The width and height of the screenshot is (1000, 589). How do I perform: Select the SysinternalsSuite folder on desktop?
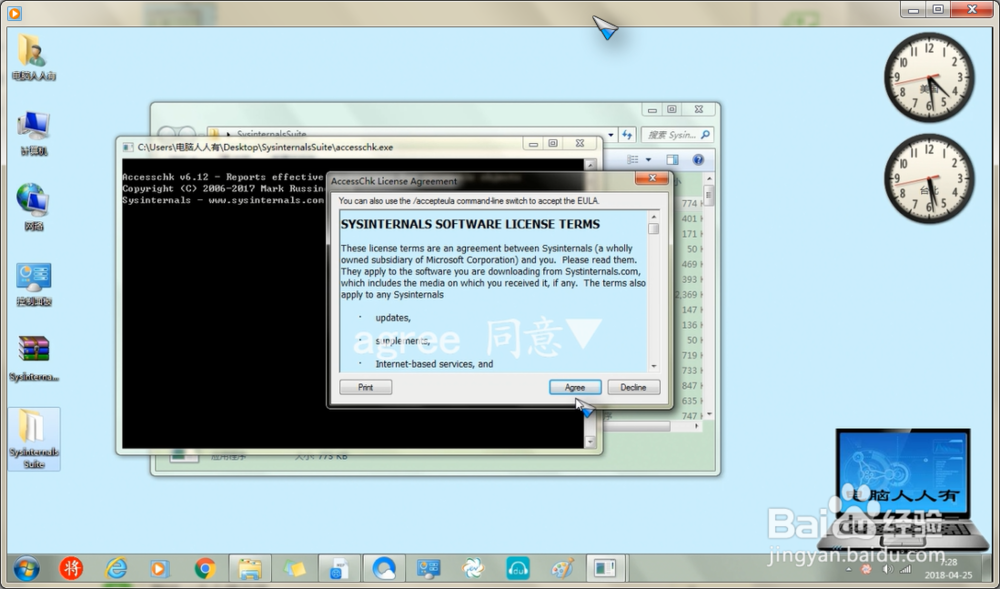[33, 439]
